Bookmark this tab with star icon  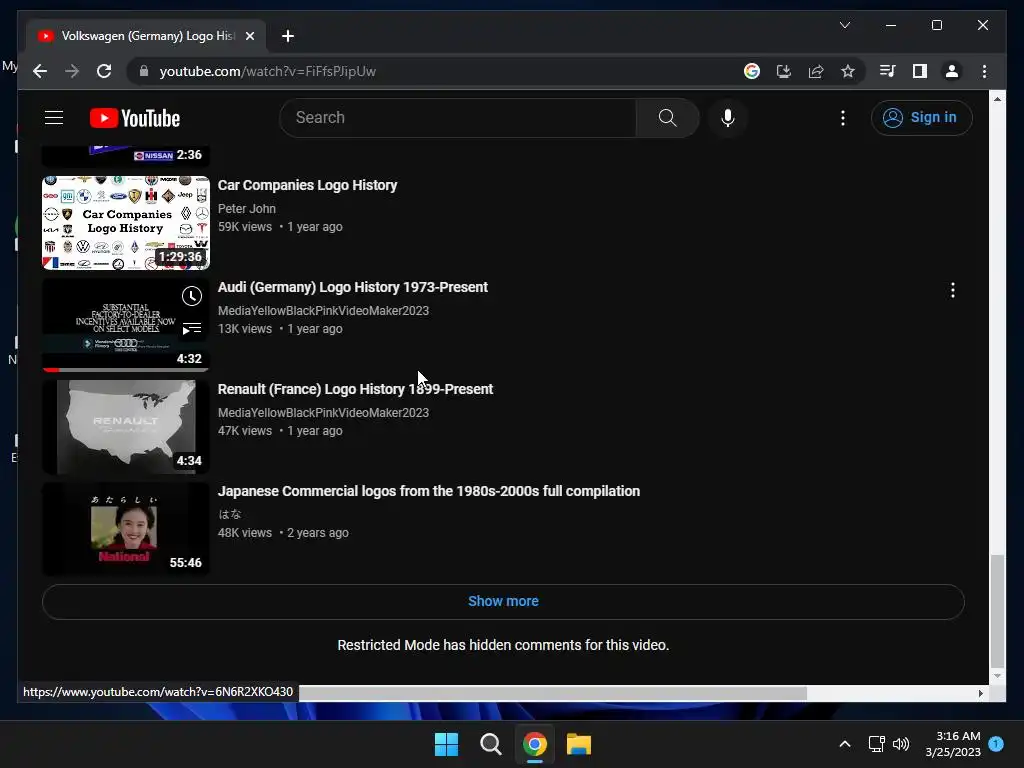[848, 71]
